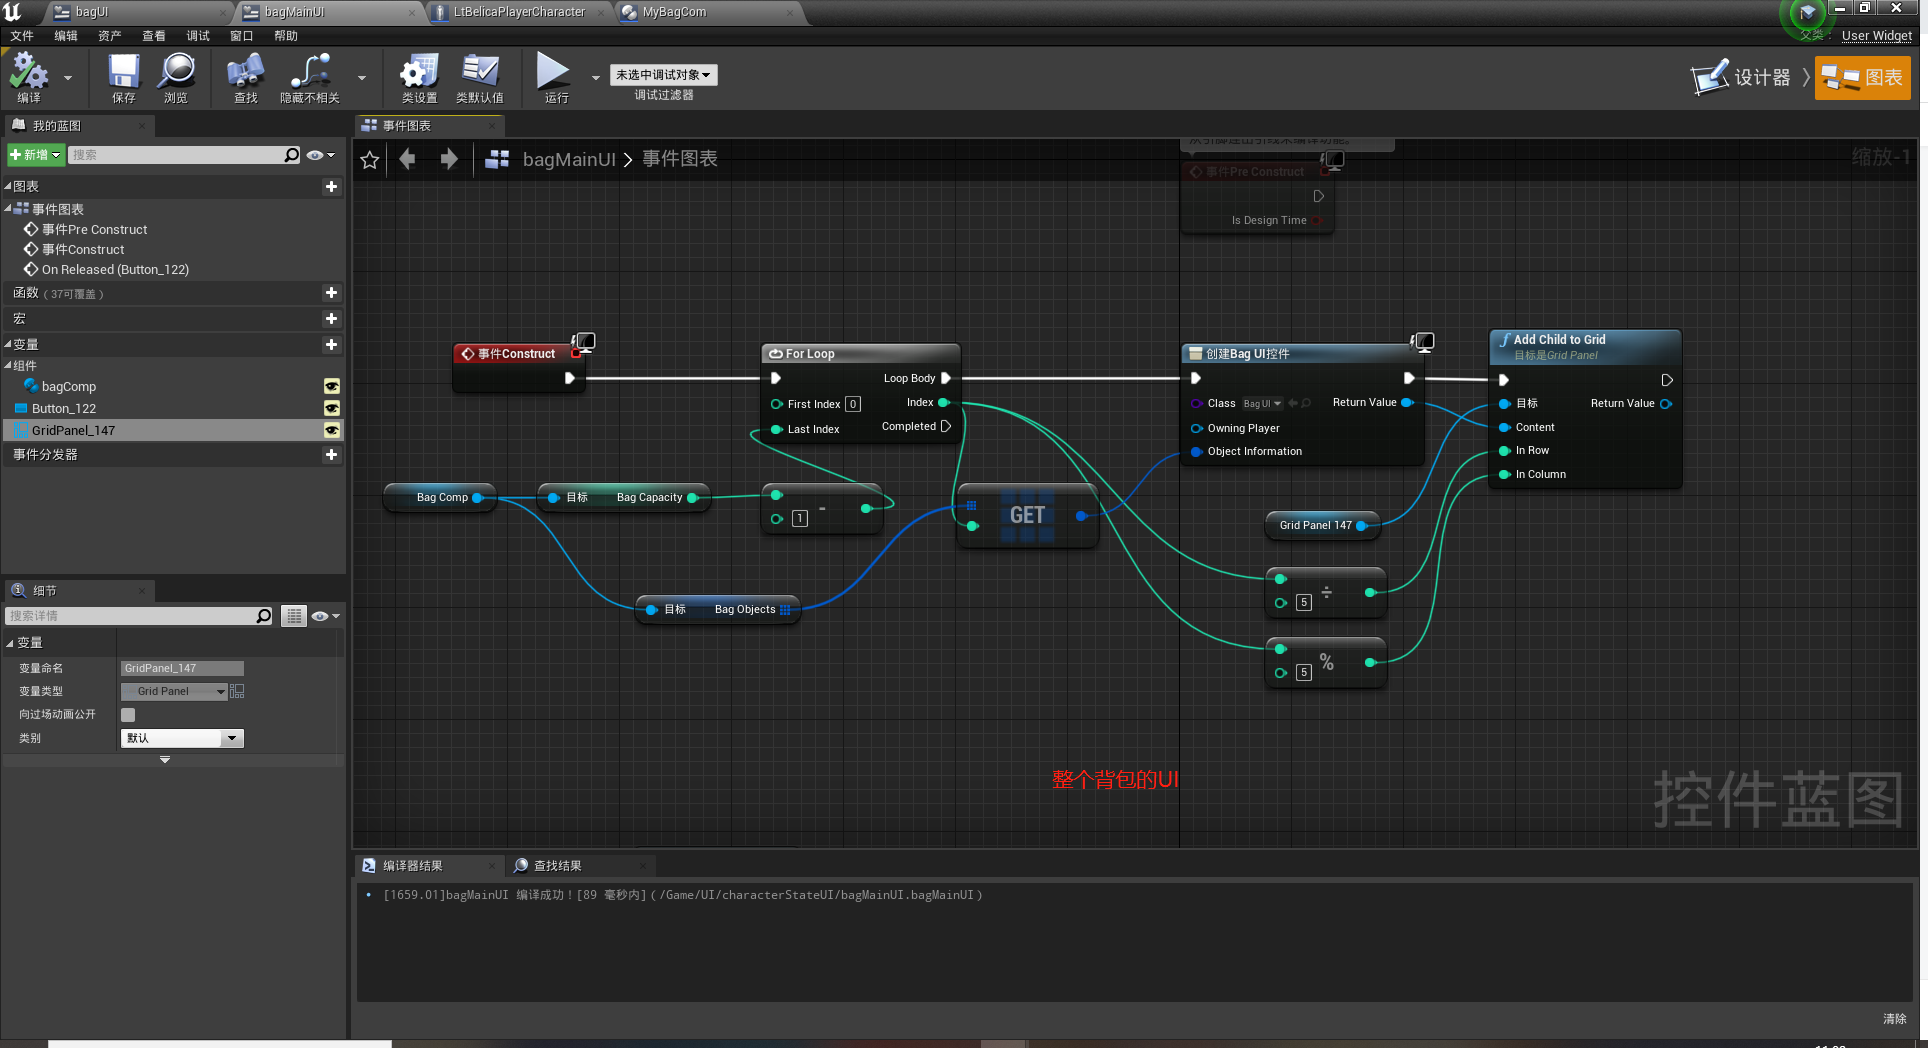
Task: Open 类设置 (Class Settings)
Action: pyautogui.click(x=418, y=77)
